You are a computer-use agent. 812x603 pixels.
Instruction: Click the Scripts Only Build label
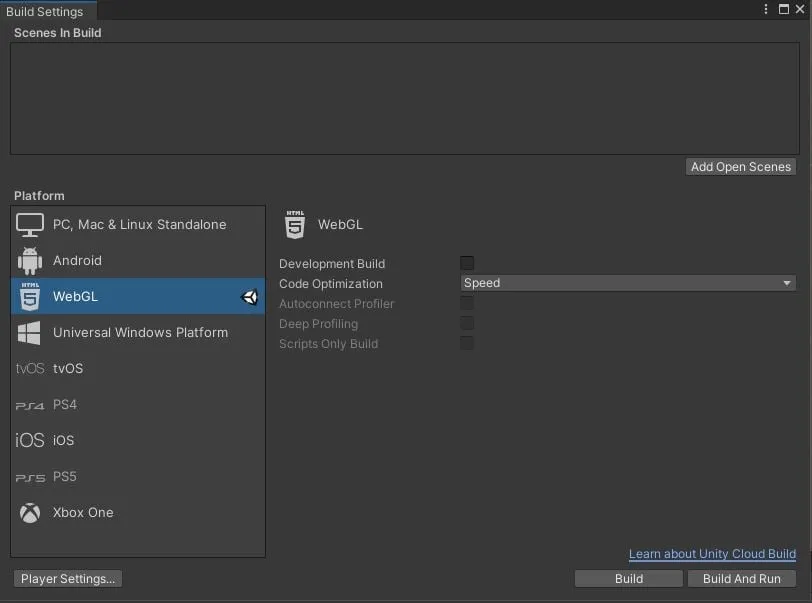tap(328, 343)
